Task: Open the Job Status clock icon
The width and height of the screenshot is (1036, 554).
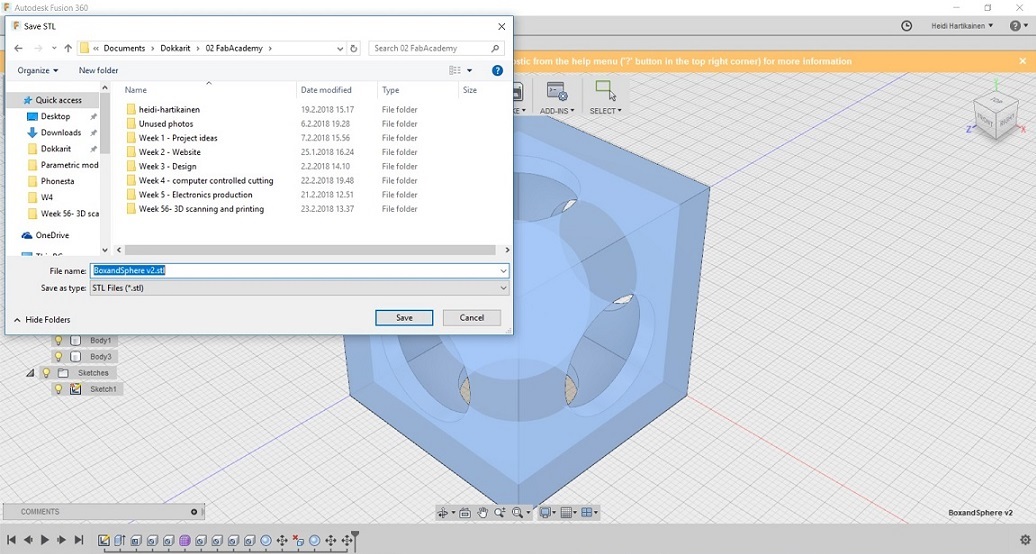Action: (x=906, y=26)
